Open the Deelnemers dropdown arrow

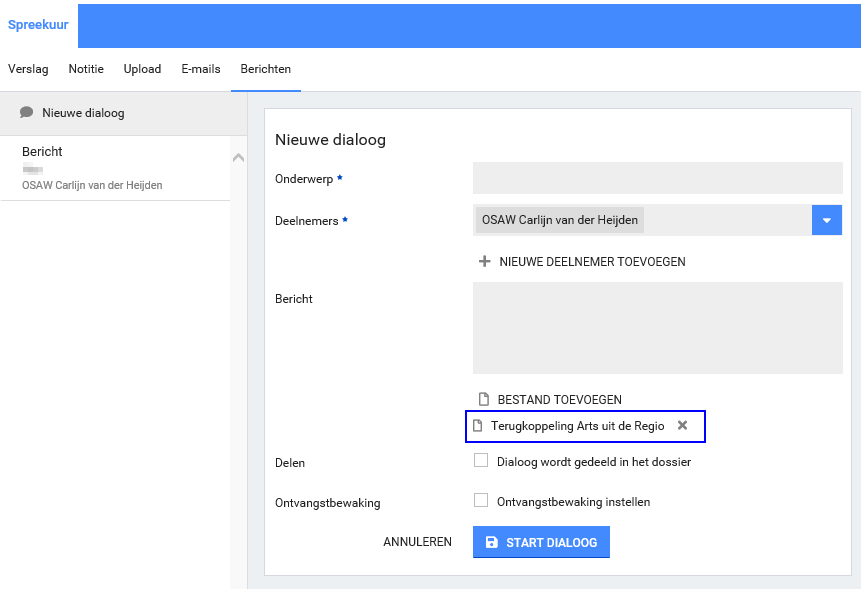point(826,220)
